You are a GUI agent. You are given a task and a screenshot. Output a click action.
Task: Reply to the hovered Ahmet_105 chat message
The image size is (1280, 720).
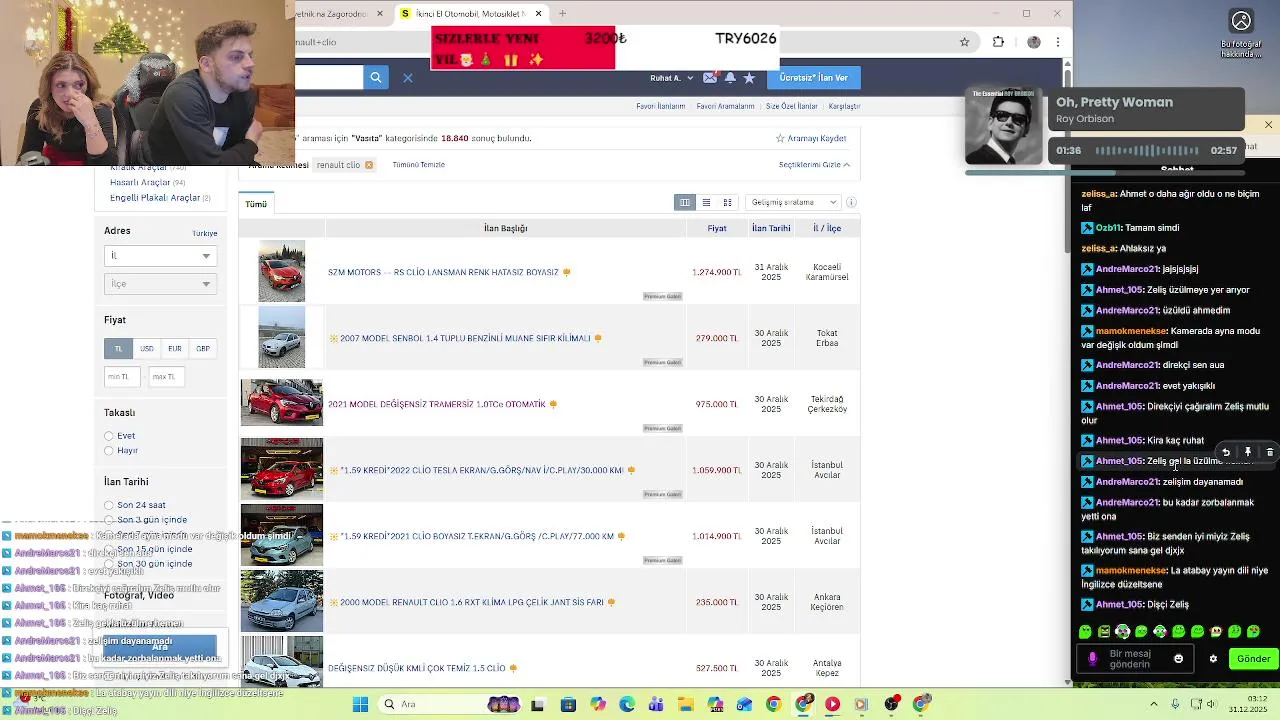pos(1226,452)
